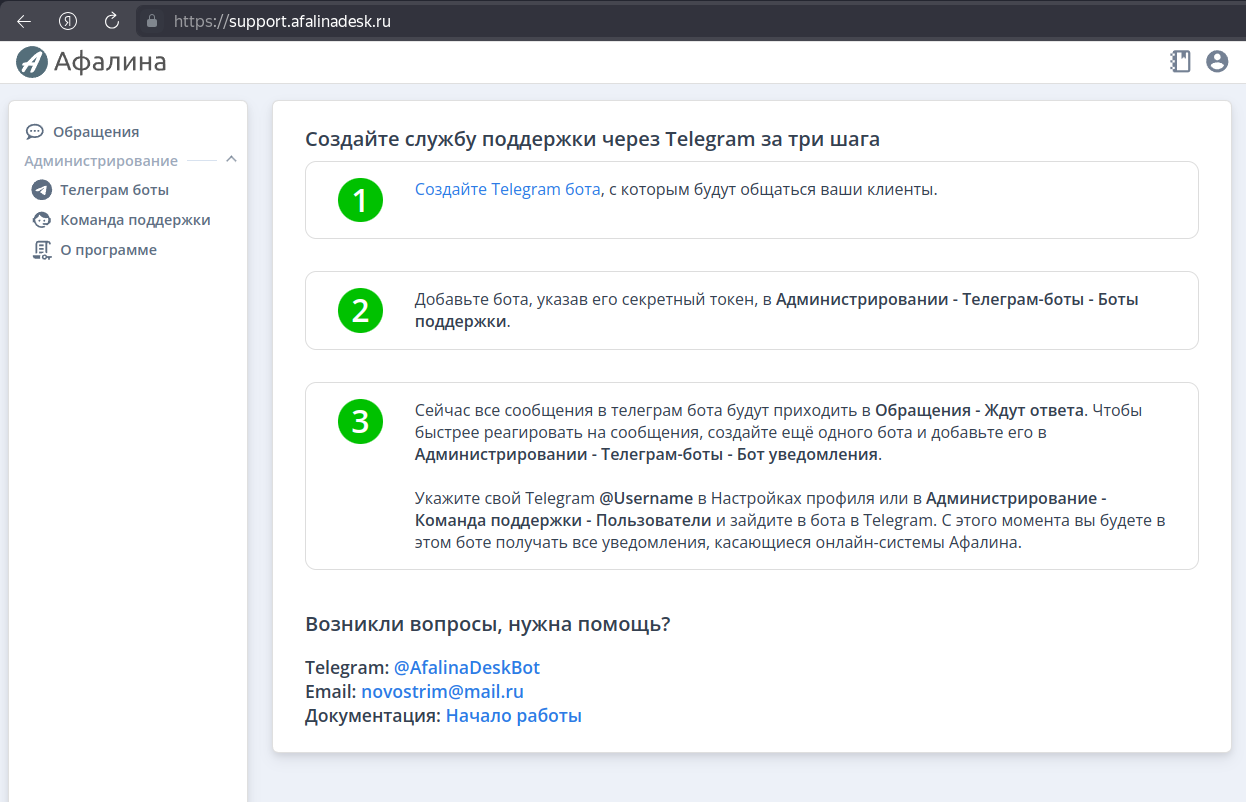Screen dimensions: 1246x802
Task: Click the browser back arrow
Action: (x=24, y=20)
